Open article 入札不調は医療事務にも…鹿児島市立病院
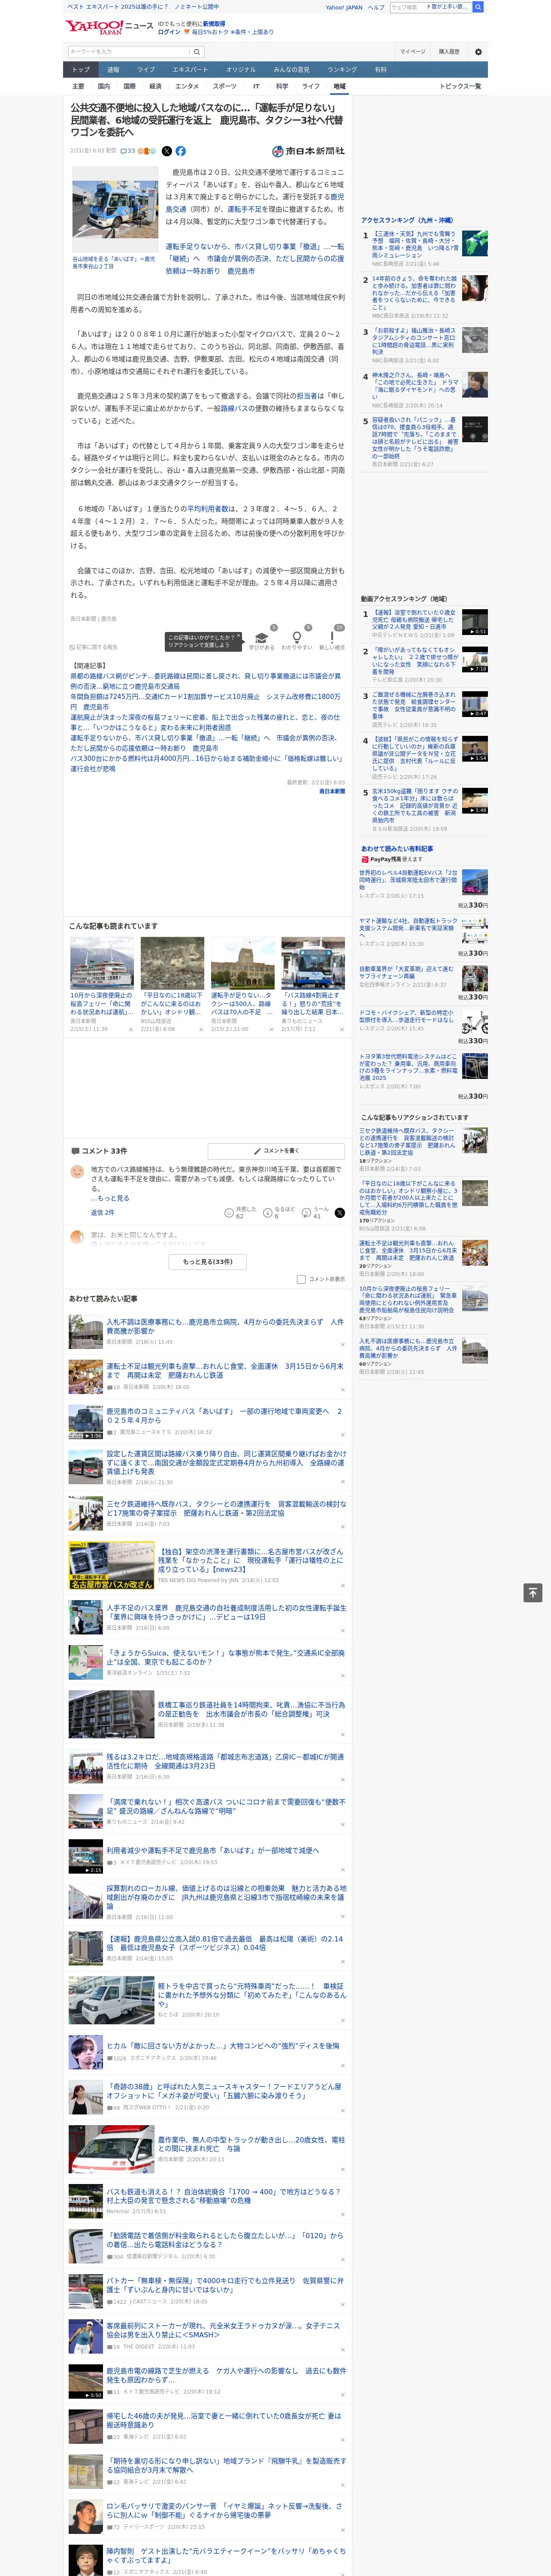The height and width of the screenshot is (2576, 551). point(225,1326)
